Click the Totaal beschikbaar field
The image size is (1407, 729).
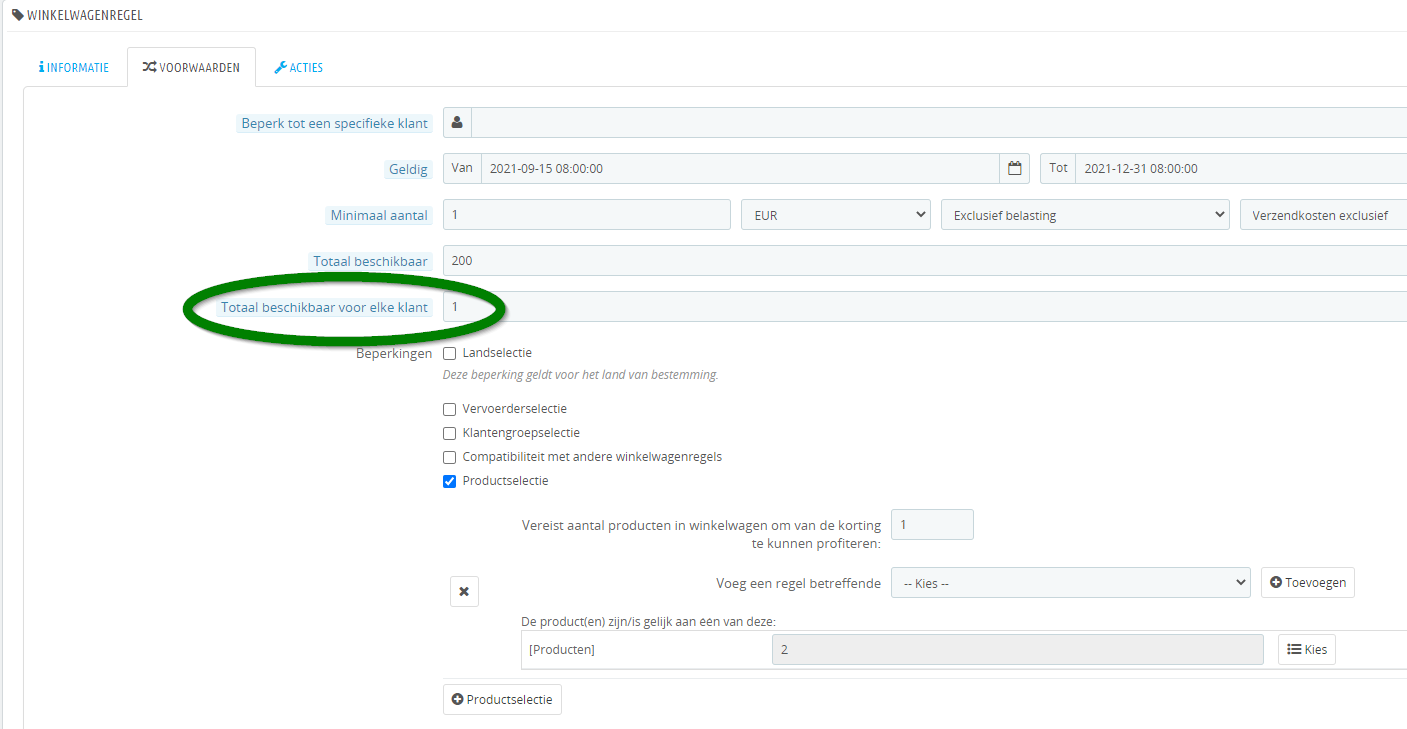coord(925,261)
